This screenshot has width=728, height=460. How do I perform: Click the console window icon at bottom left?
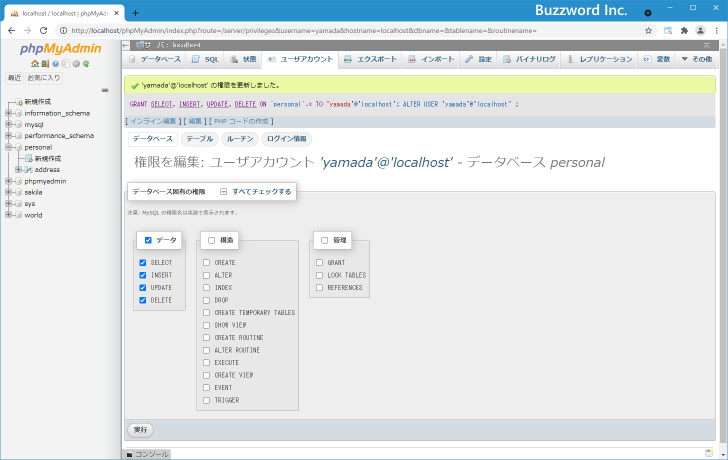click(x=130, y=454)
